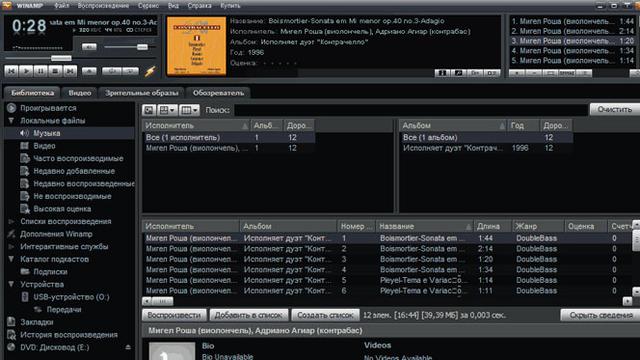
Task: Click the Очистить button
Action: 615,109
